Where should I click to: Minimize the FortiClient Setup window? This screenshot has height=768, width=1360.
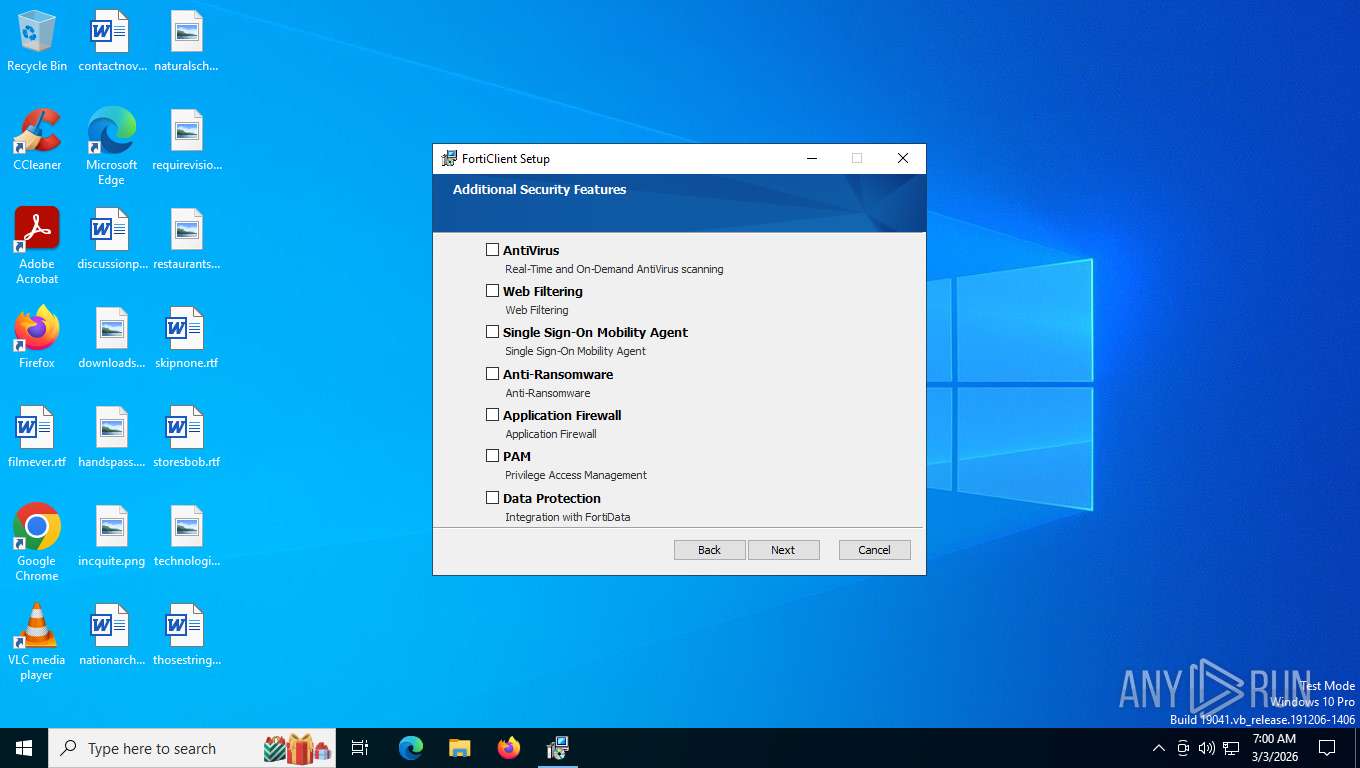coord(812,158)
